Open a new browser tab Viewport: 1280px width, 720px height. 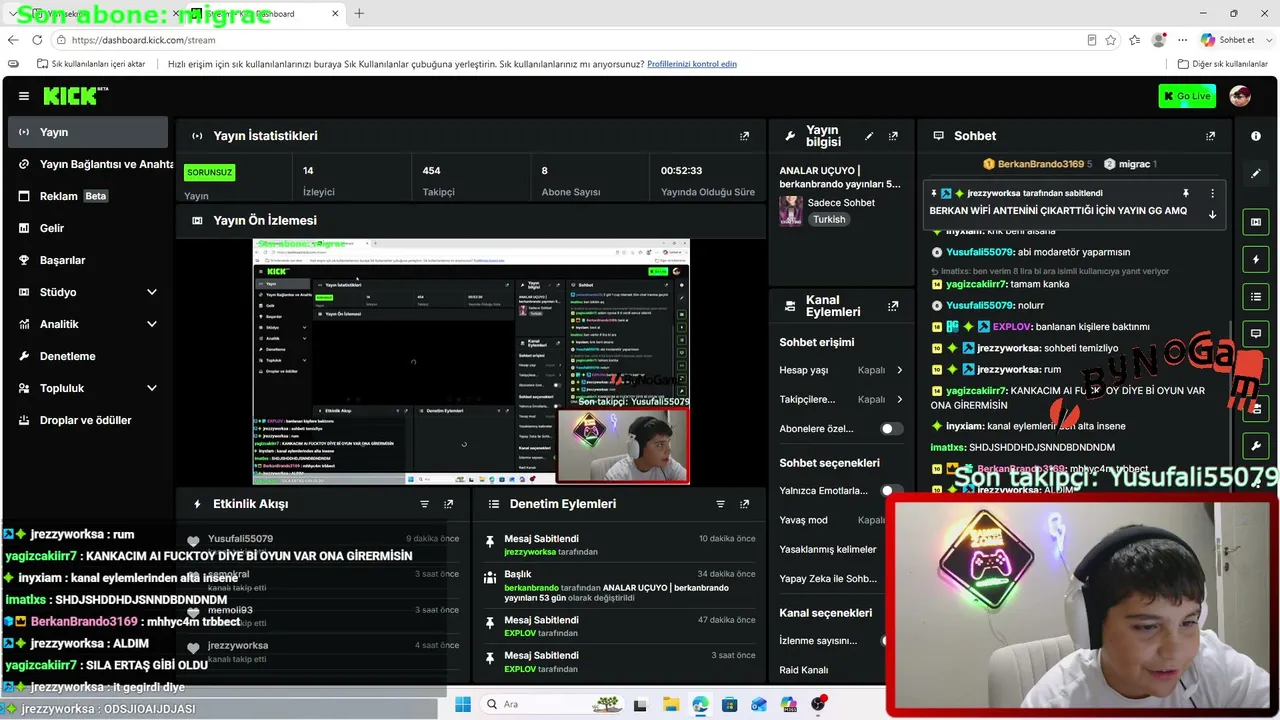359,14
